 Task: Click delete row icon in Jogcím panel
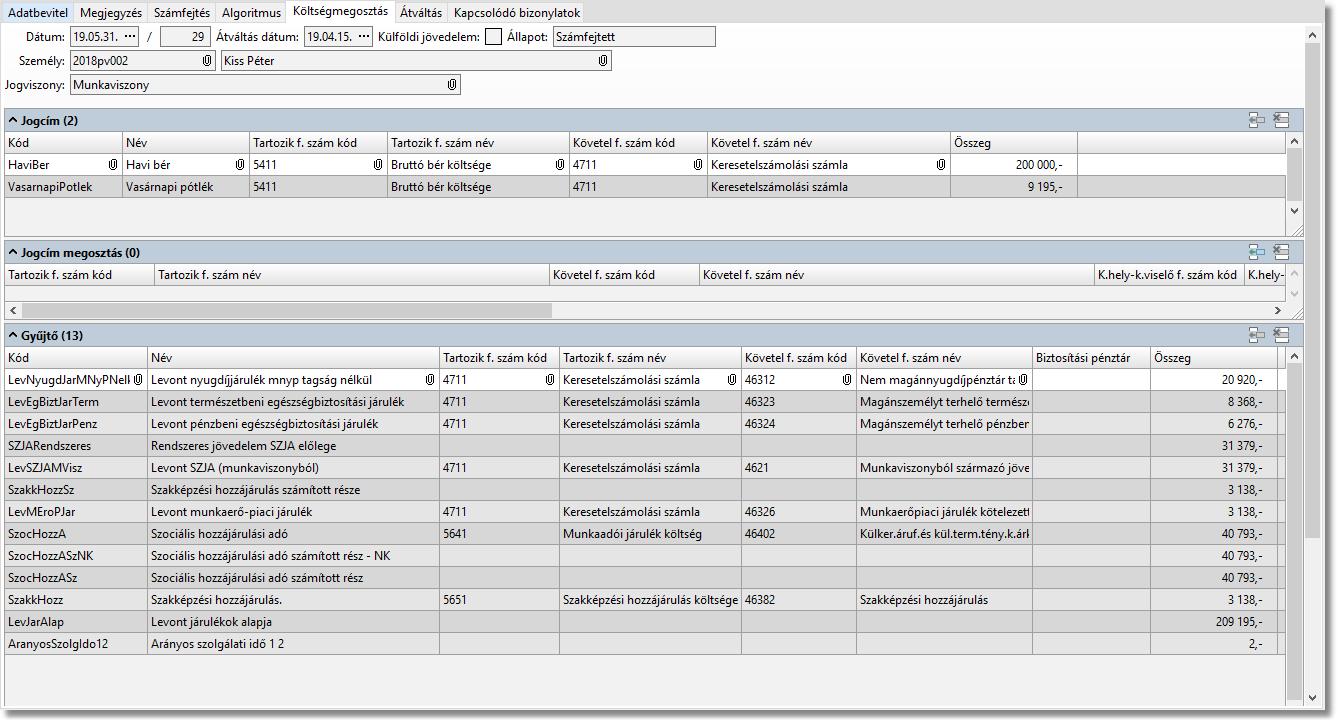click(x=1281, y=120)
